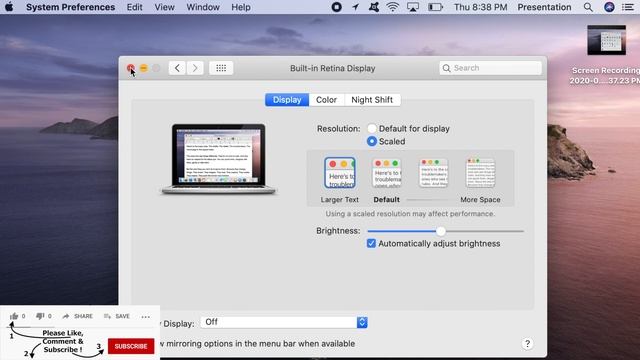Click the Siri icon

pyautogui.click(x=609, y=7)
